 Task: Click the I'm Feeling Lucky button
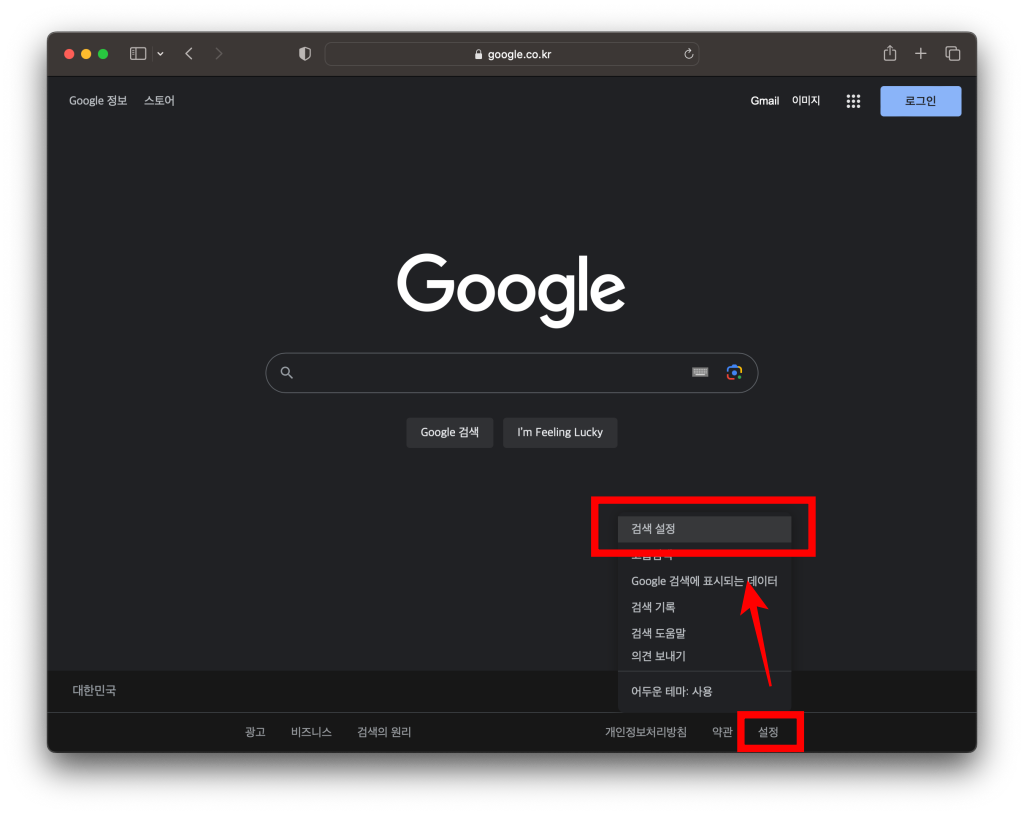tap(560, 432)
